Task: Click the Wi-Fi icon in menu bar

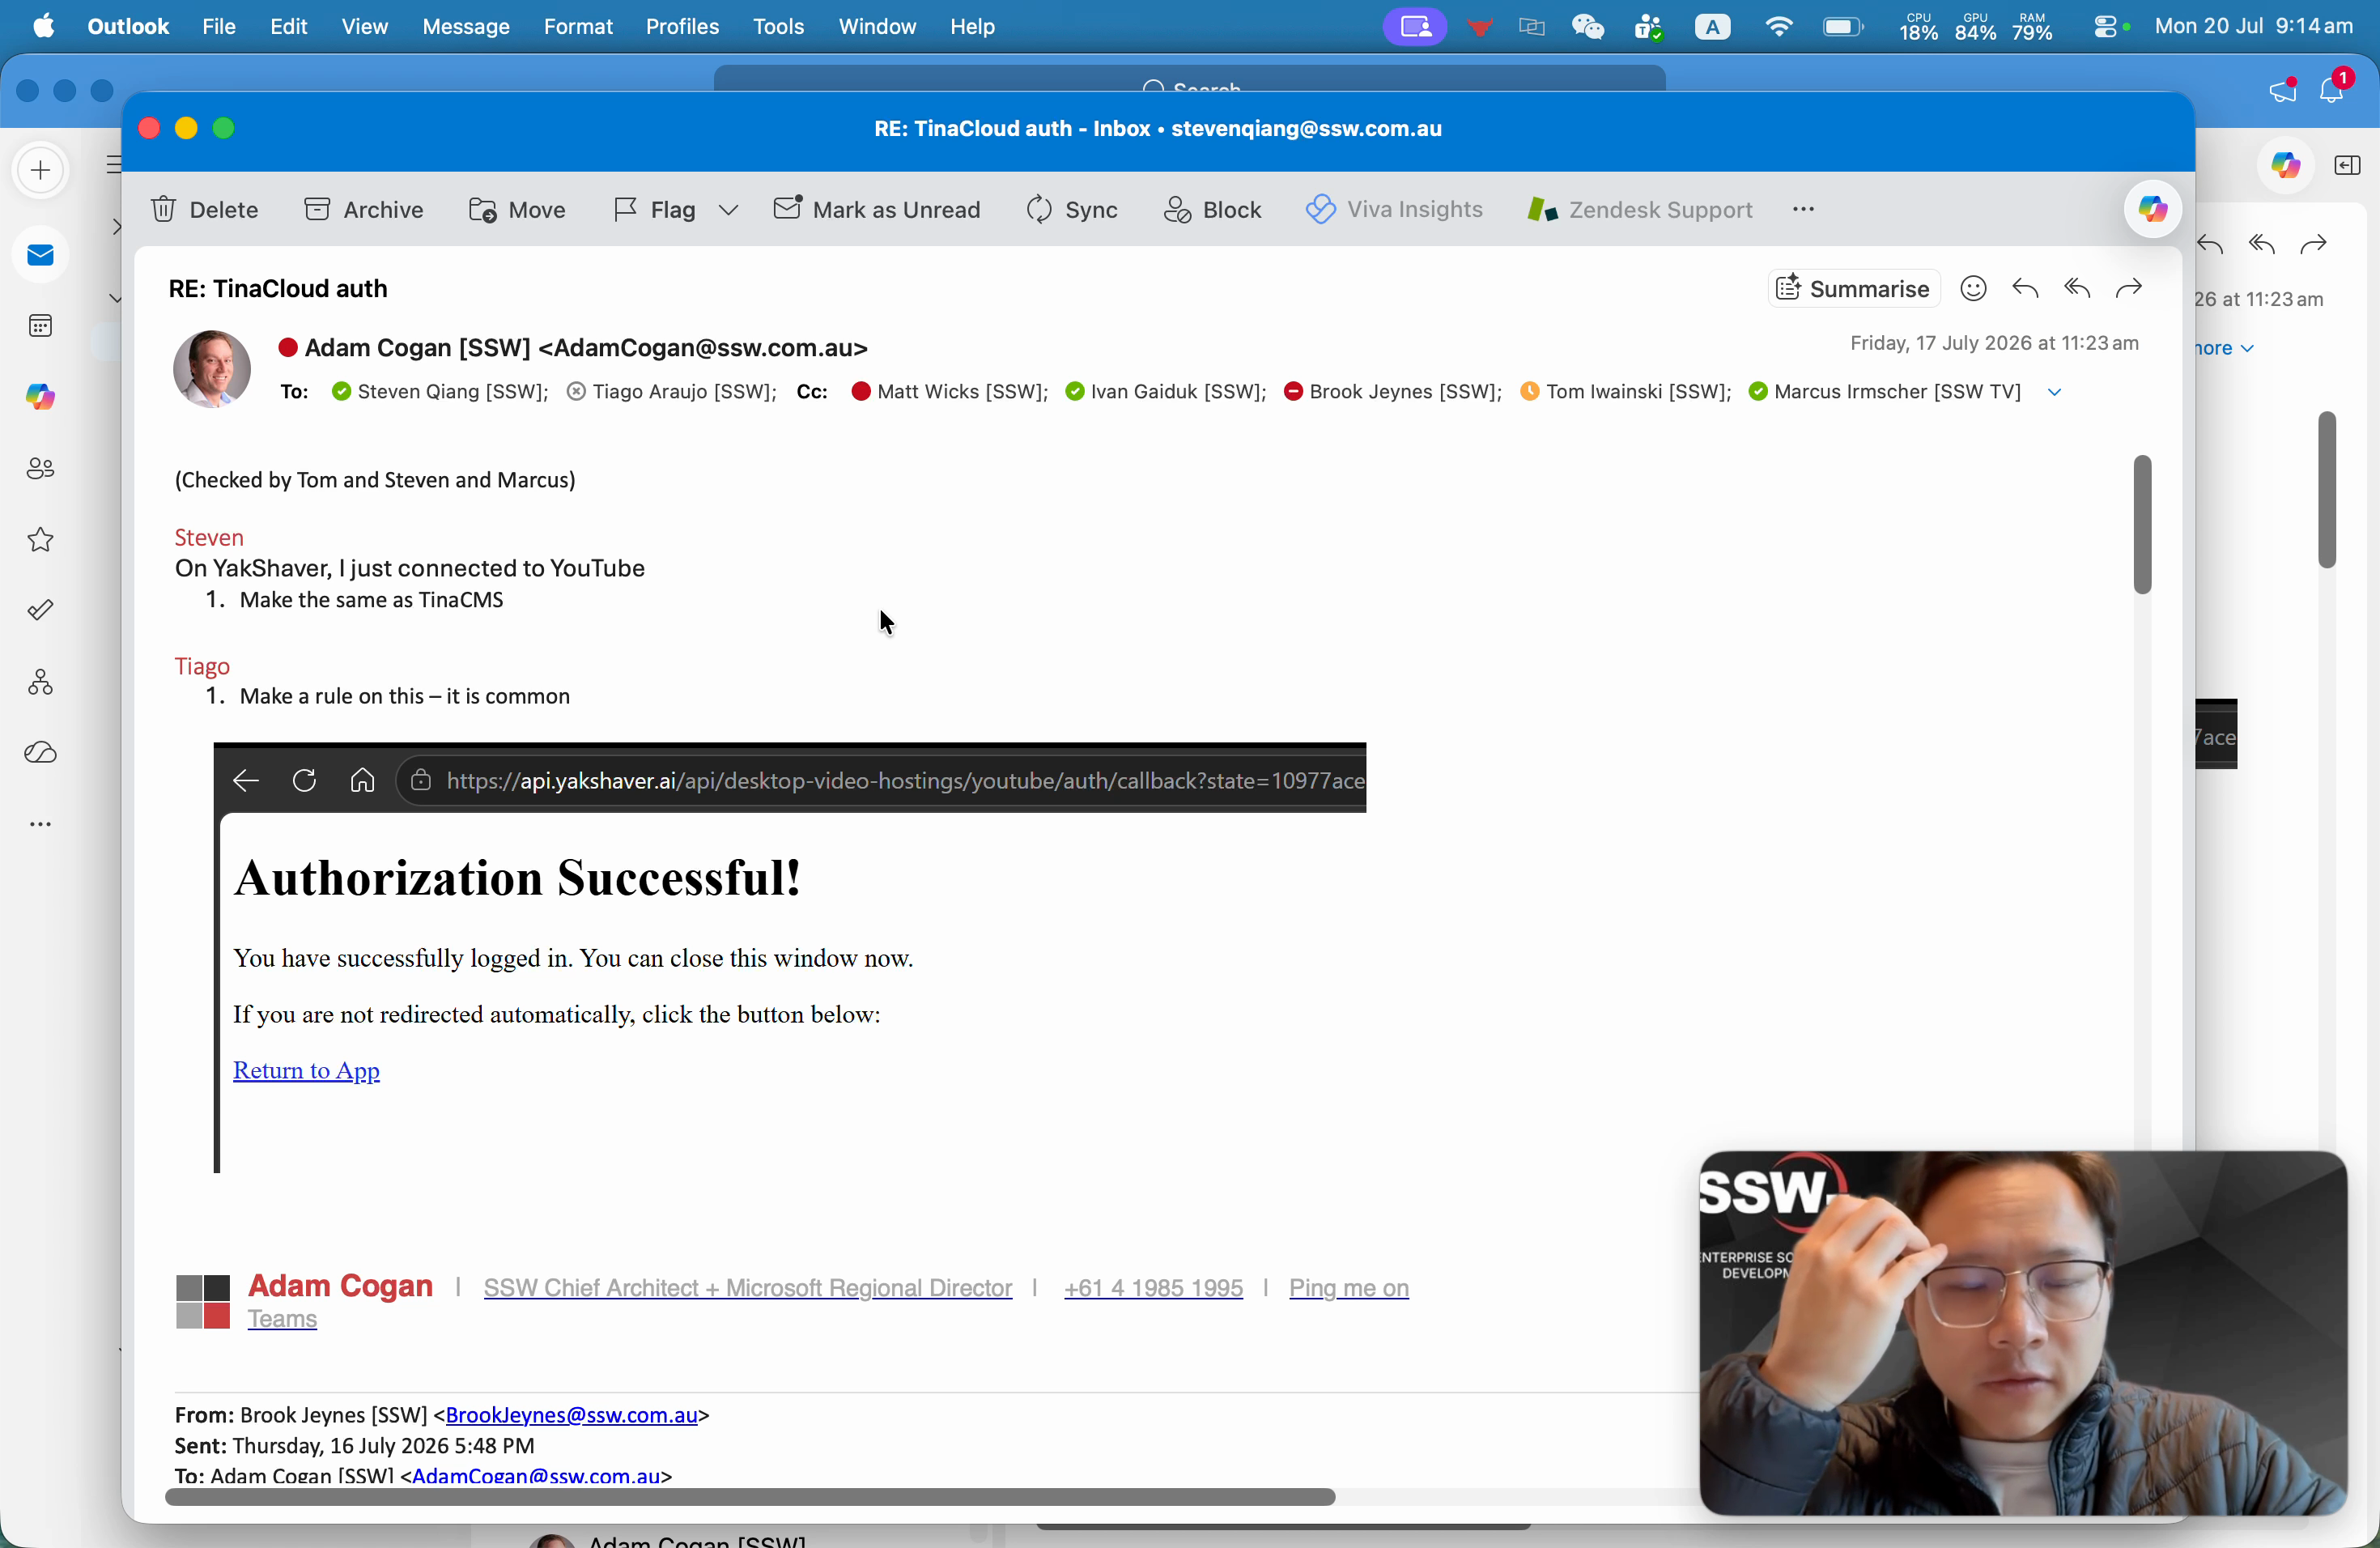Action: [1778, 27]
